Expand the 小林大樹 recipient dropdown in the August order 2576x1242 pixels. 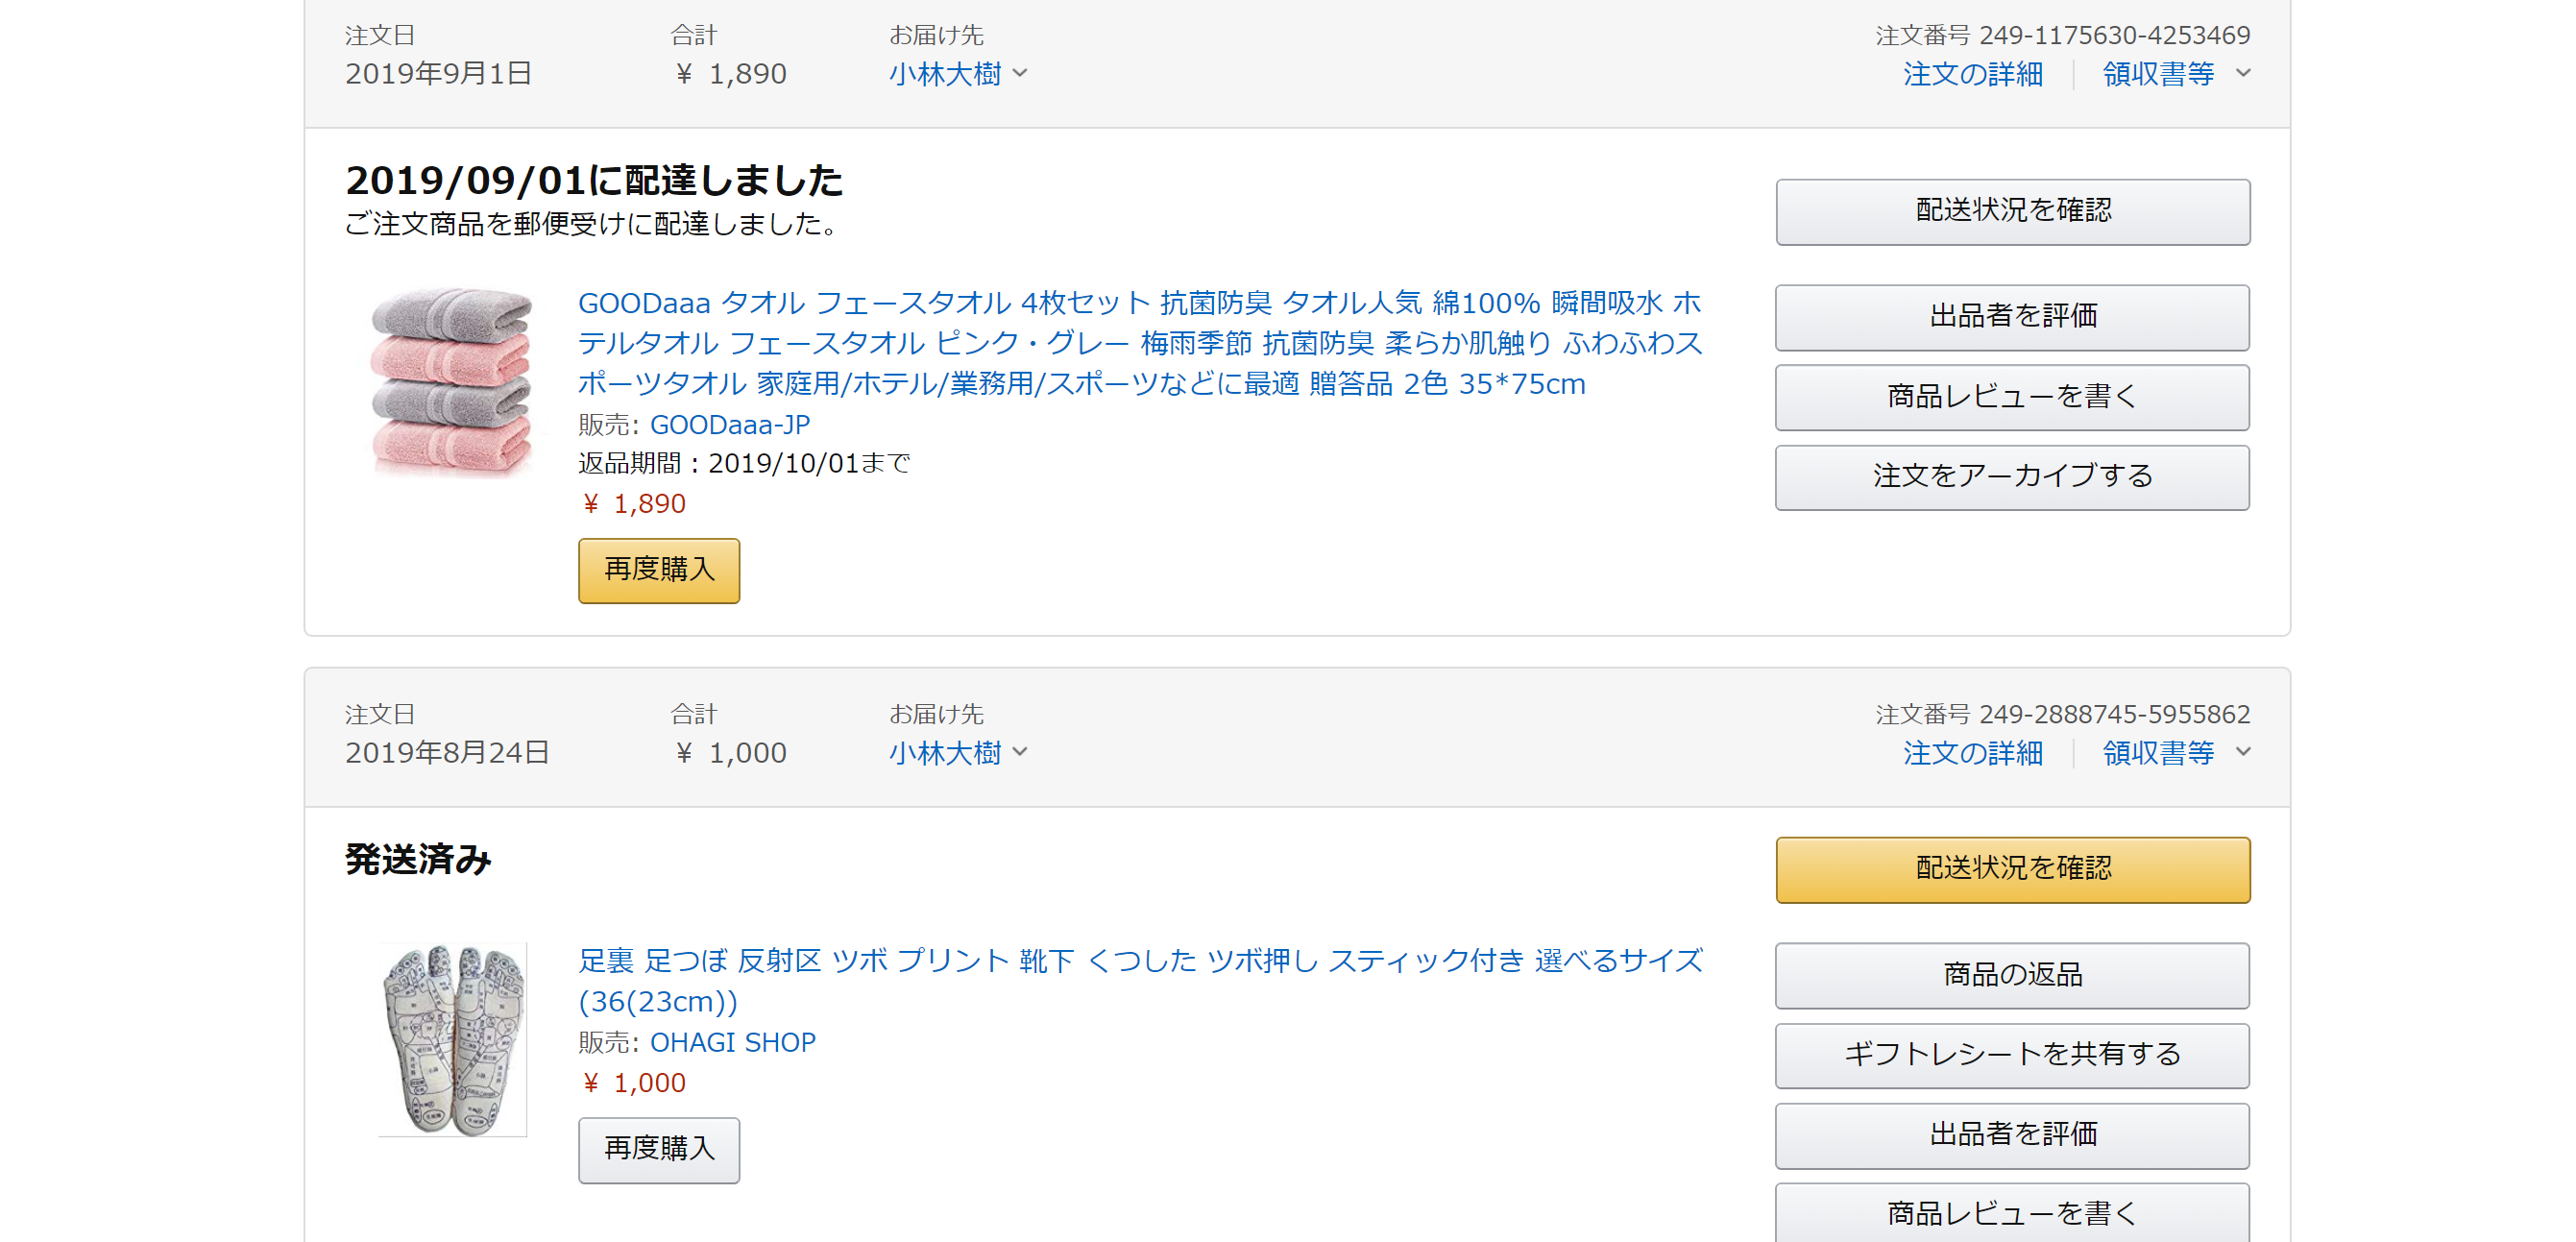pos(957,753)
